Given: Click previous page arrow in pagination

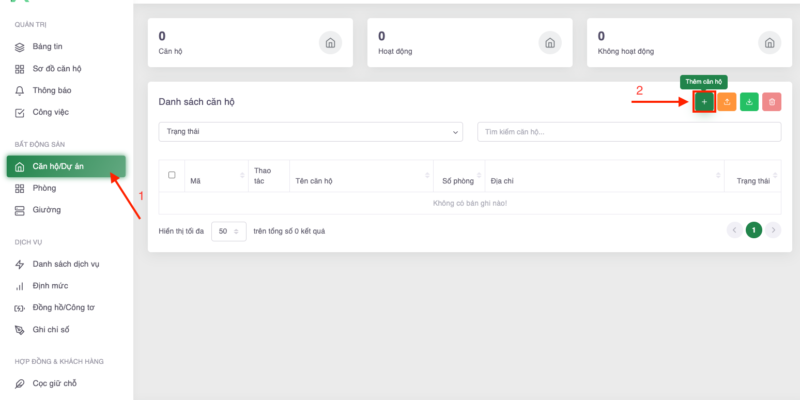Looking at the screenshot, I should [x=734, y=230].
